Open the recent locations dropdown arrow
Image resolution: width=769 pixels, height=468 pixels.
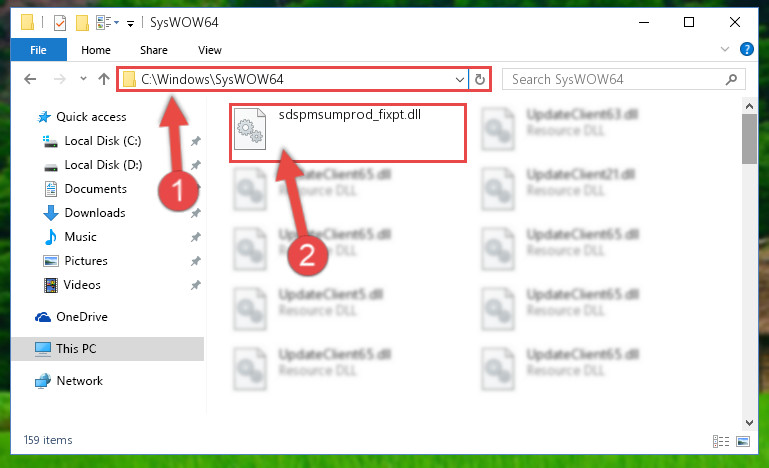(83, 78)
